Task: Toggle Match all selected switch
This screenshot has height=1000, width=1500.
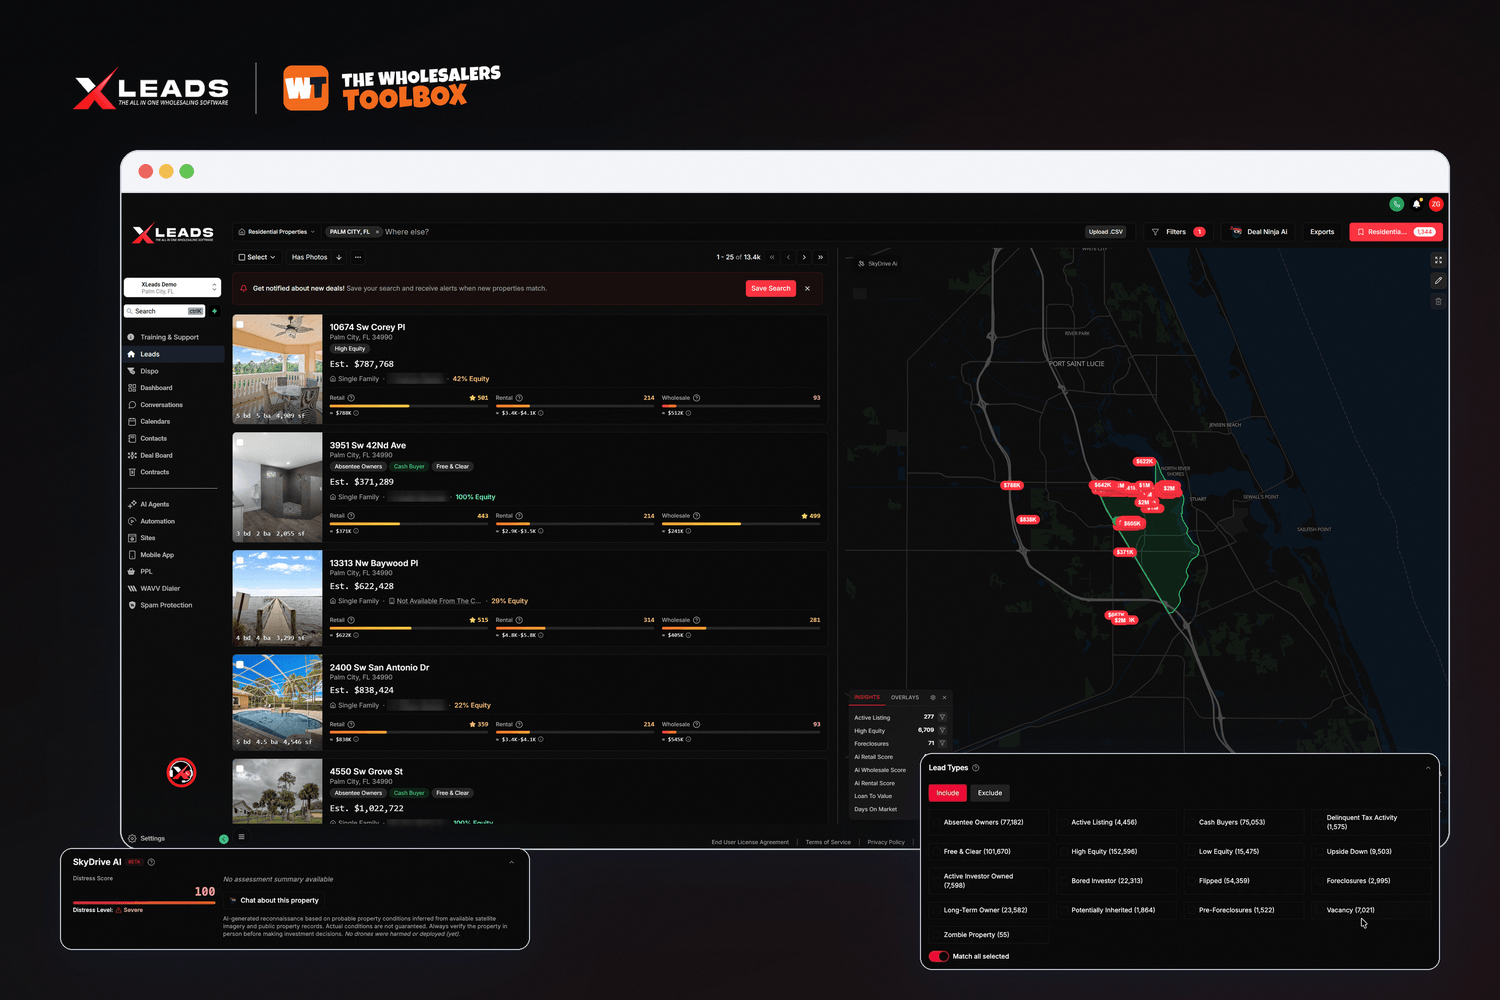Action: point(939,957)
